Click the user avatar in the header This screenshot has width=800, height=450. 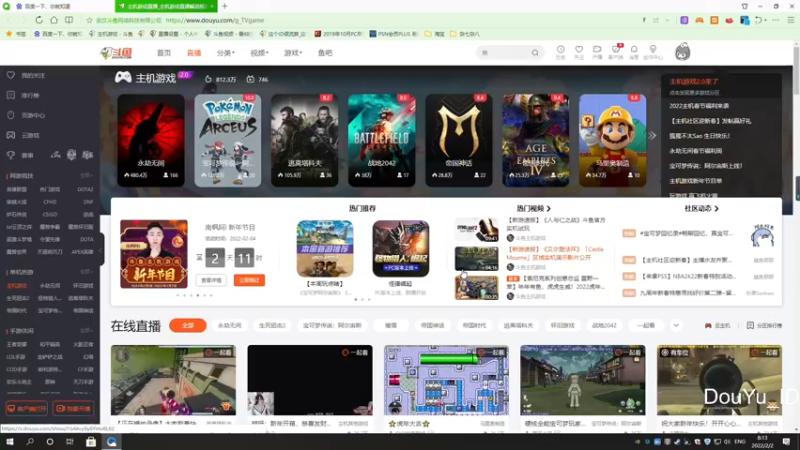(683, 52)
